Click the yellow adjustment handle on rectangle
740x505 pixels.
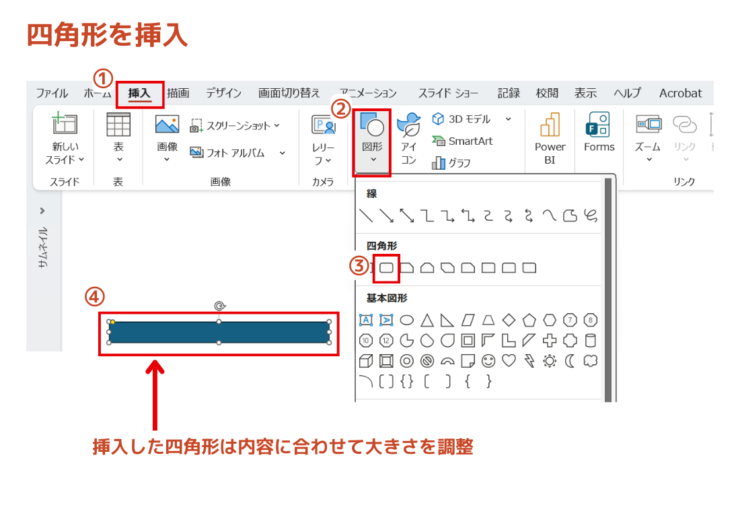click(x=113, y=322)
